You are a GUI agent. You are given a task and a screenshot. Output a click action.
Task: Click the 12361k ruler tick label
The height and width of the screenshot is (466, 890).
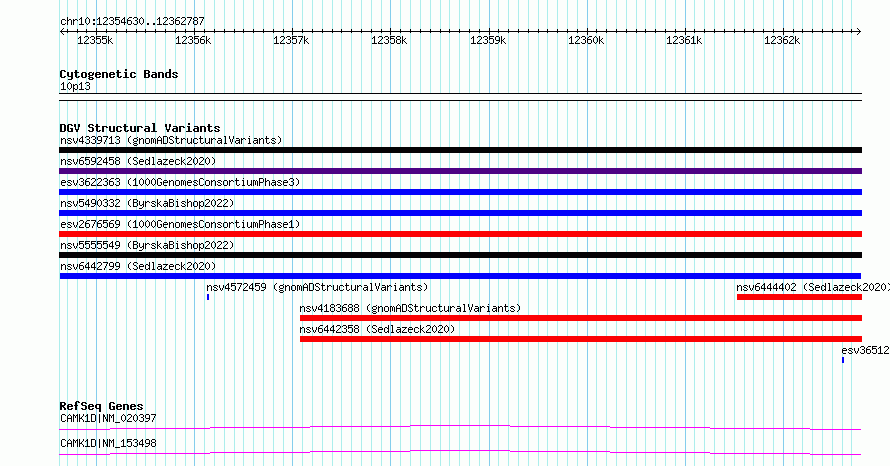[x=684, y=40]
